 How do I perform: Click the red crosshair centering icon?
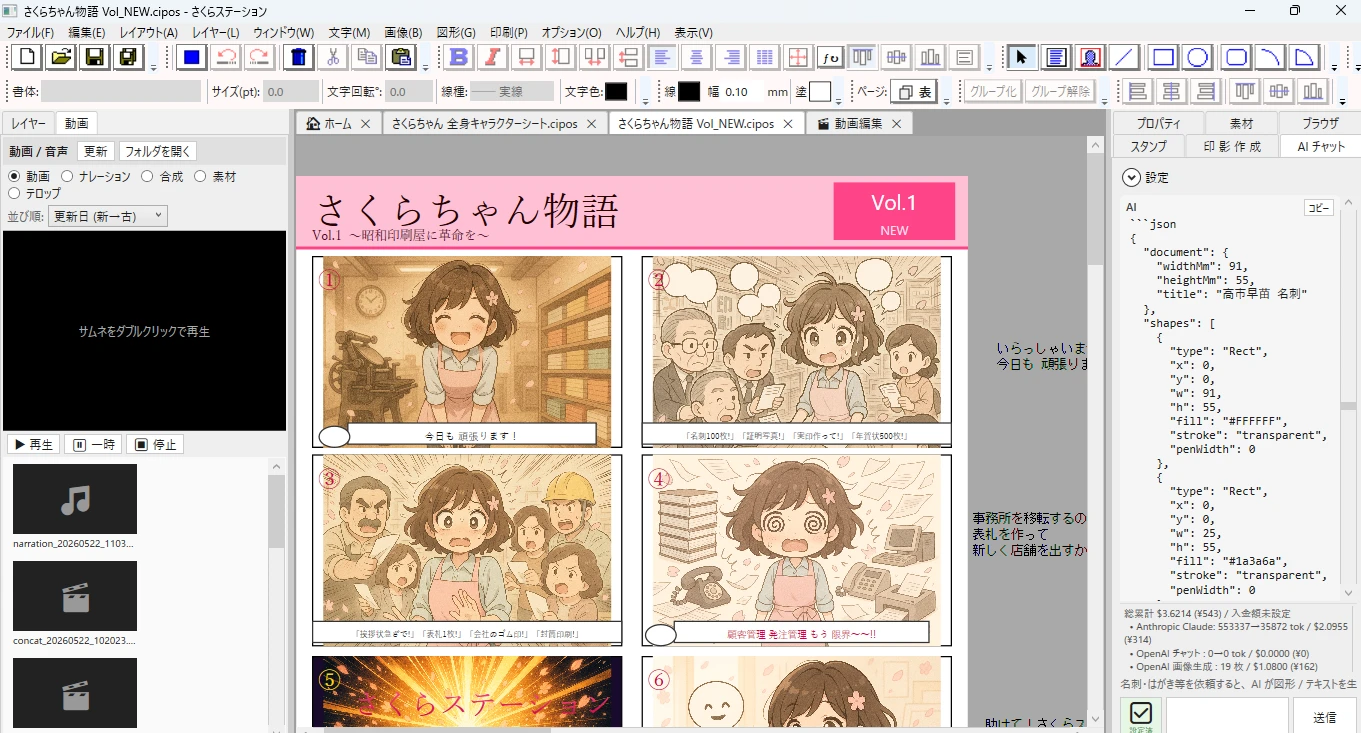tap(797, 57)
